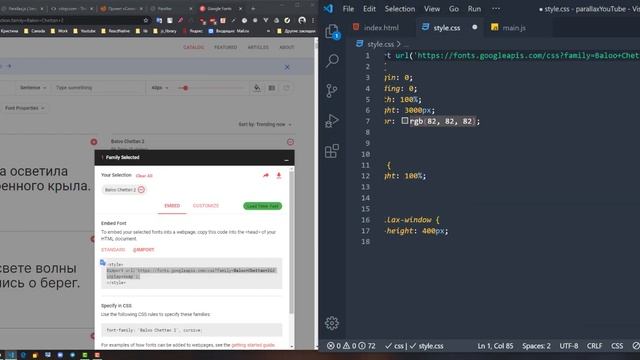This screenshot has height=360, width=640.
Task: Click the CRLF line ending status entry
Action: click(594, 346)
